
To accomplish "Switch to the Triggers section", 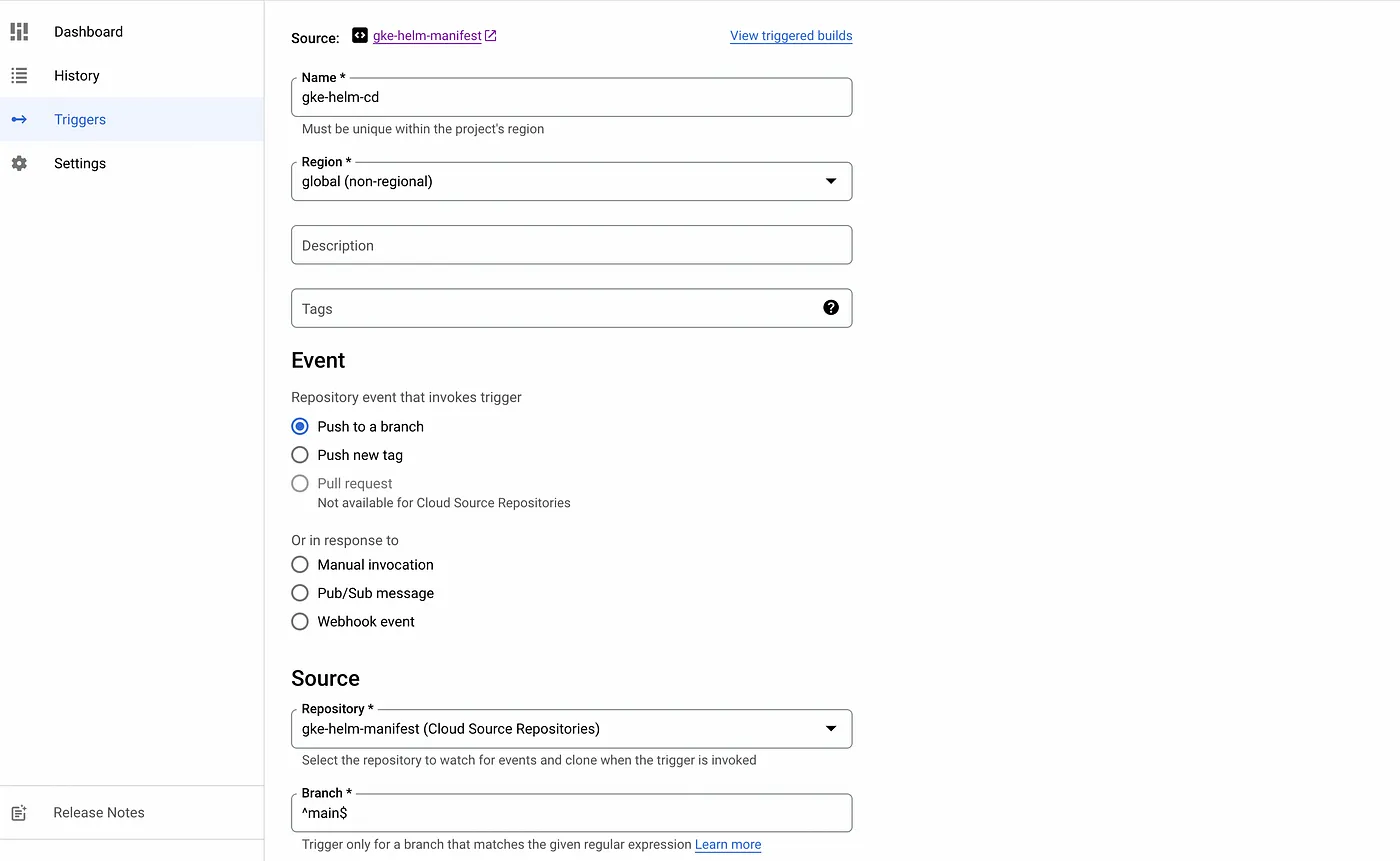I will 79,119.
